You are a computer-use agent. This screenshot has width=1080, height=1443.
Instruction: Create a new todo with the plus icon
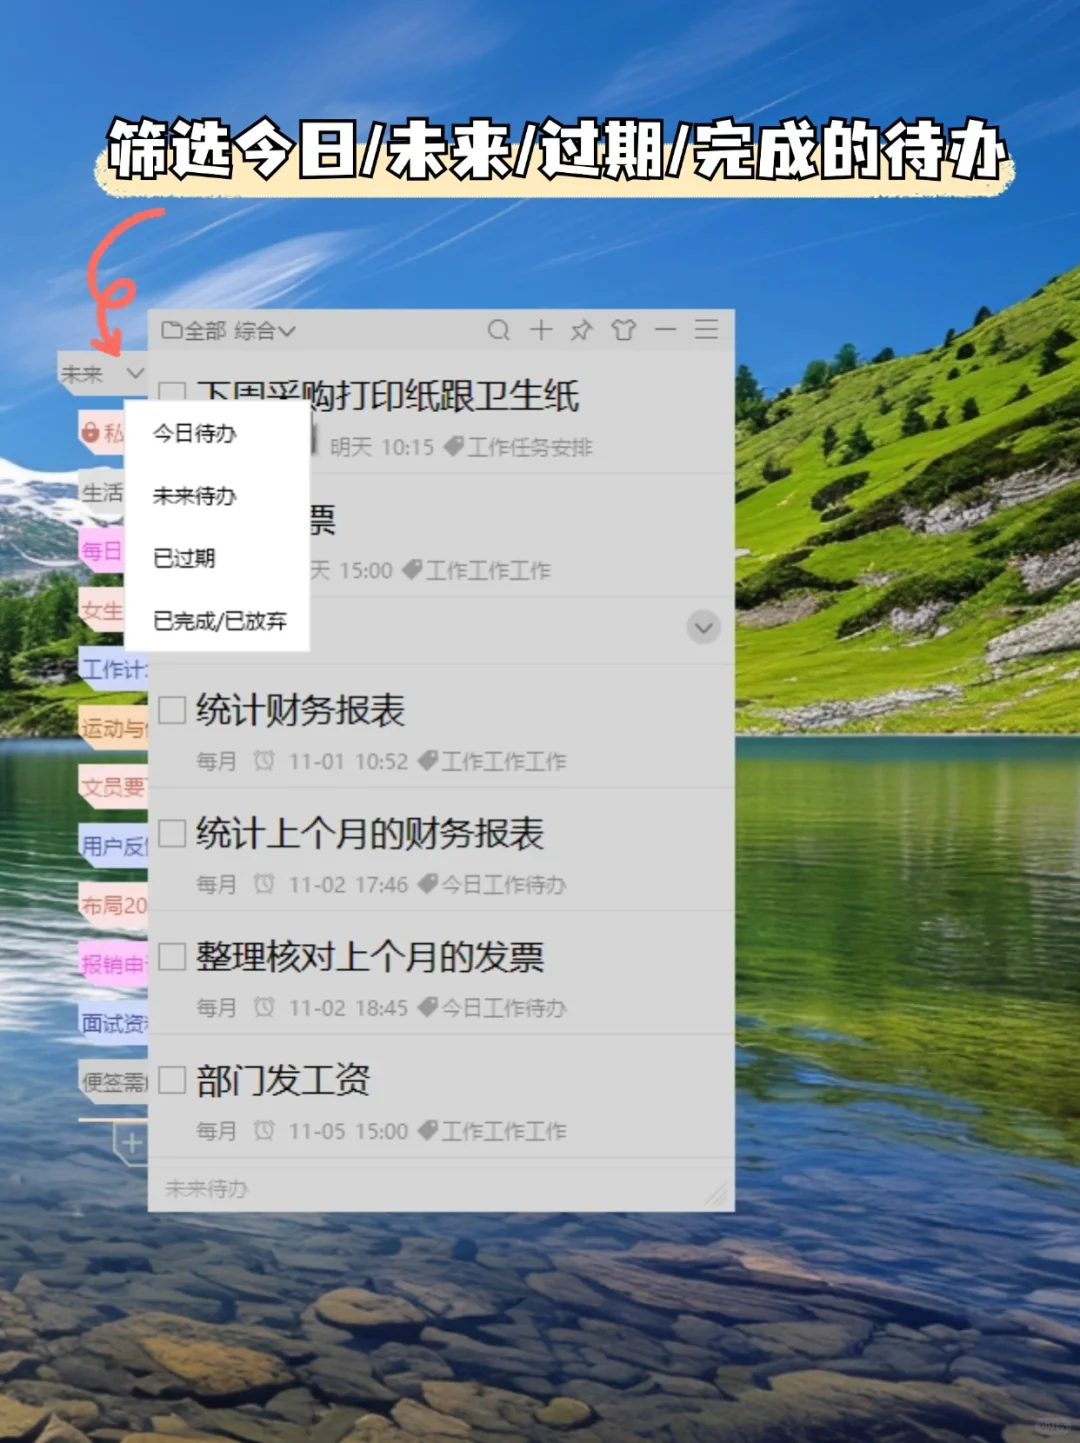[541, 330]
